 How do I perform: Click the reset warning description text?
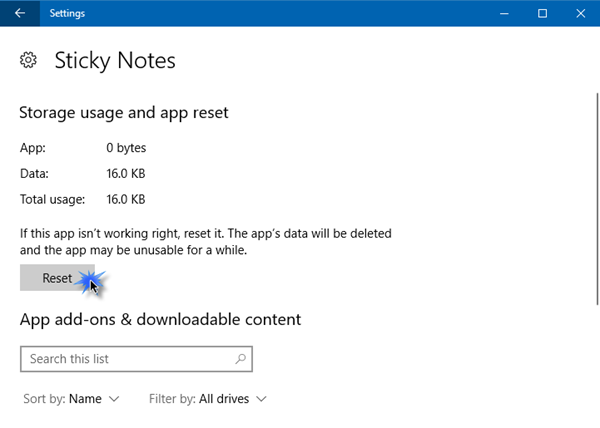(x=206, y=242)
